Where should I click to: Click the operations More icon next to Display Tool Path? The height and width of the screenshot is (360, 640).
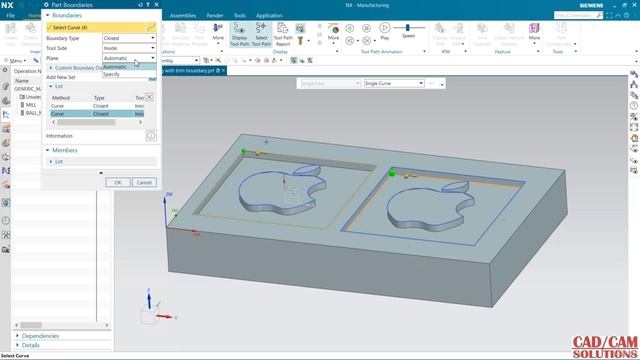click(x=218, y=32)
